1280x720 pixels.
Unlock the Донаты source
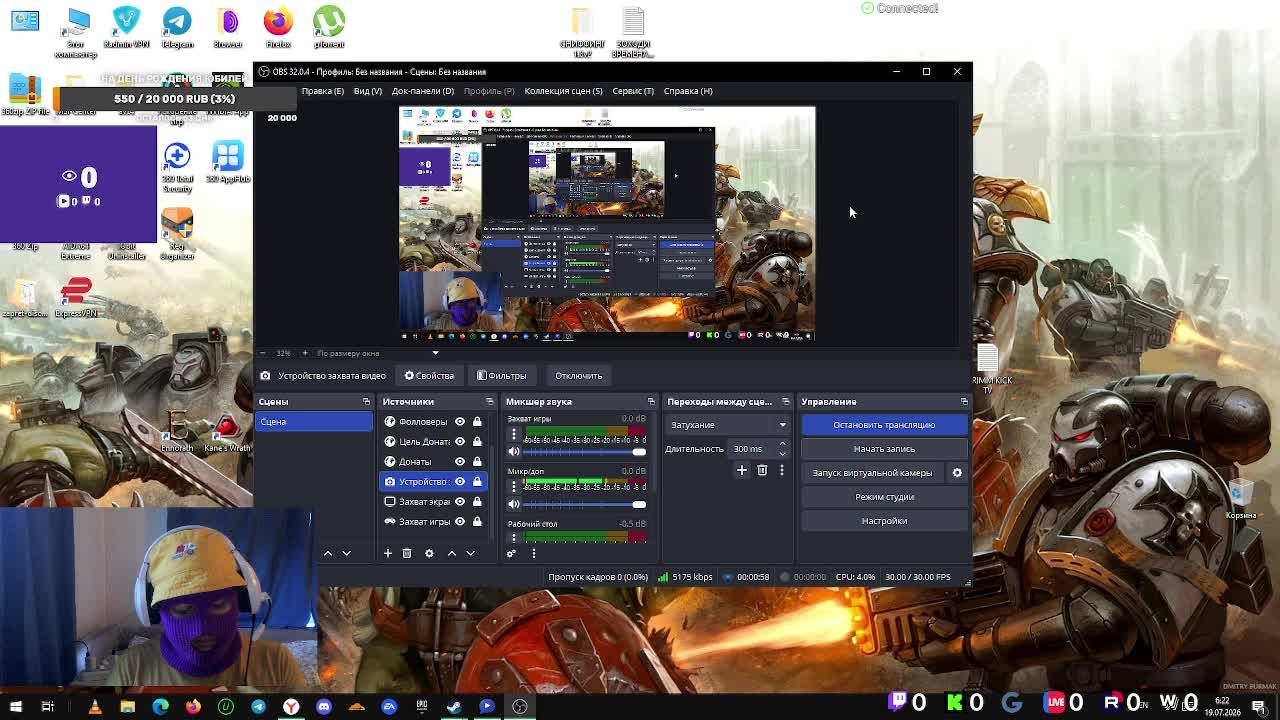tap(477, 462)
